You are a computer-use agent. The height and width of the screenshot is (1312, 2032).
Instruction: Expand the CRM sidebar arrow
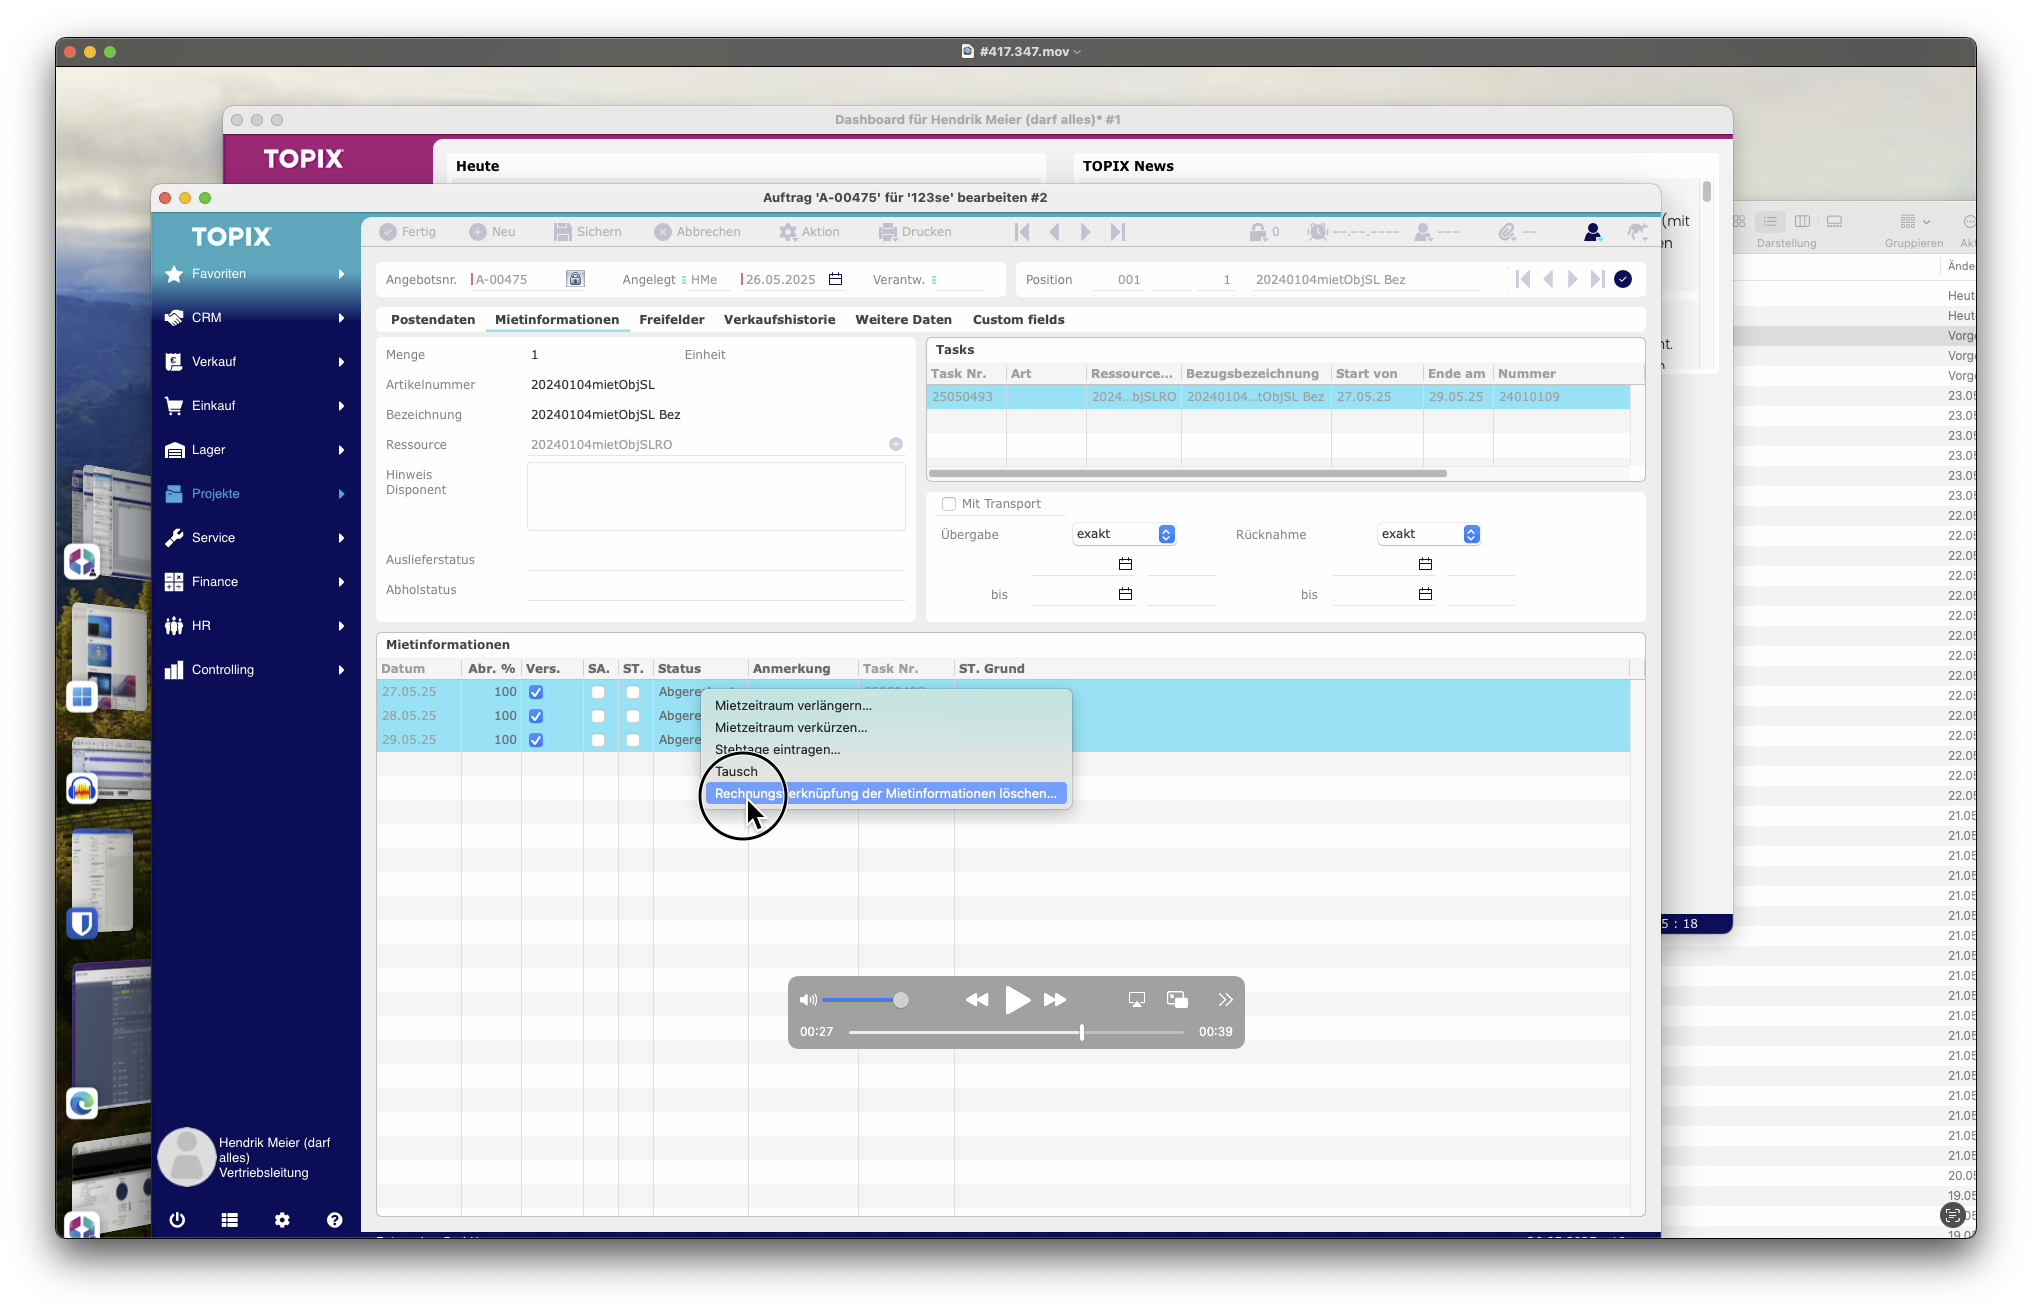tap(342, 318)
